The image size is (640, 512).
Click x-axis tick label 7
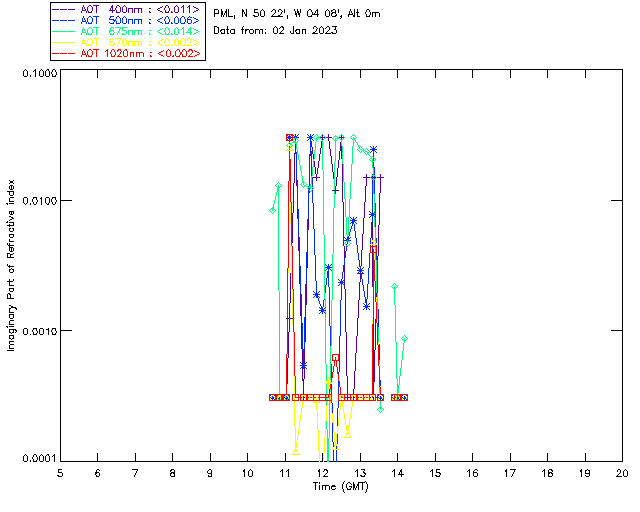pyautogui.click(x=135, y=473)
